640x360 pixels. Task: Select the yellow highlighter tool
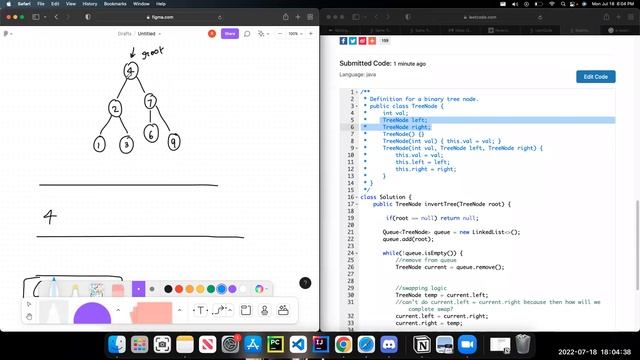[75, 289]
